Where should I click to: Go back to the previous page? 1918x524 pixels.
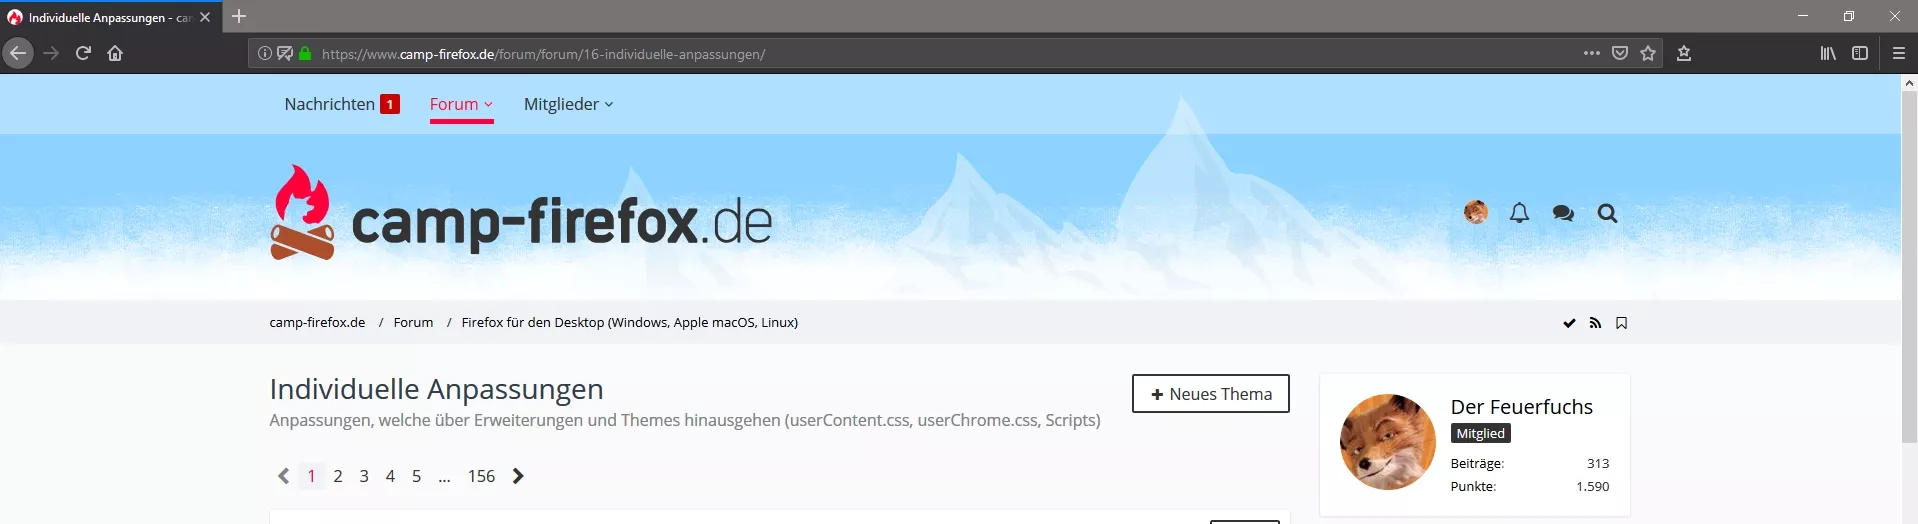coord(18,53)
